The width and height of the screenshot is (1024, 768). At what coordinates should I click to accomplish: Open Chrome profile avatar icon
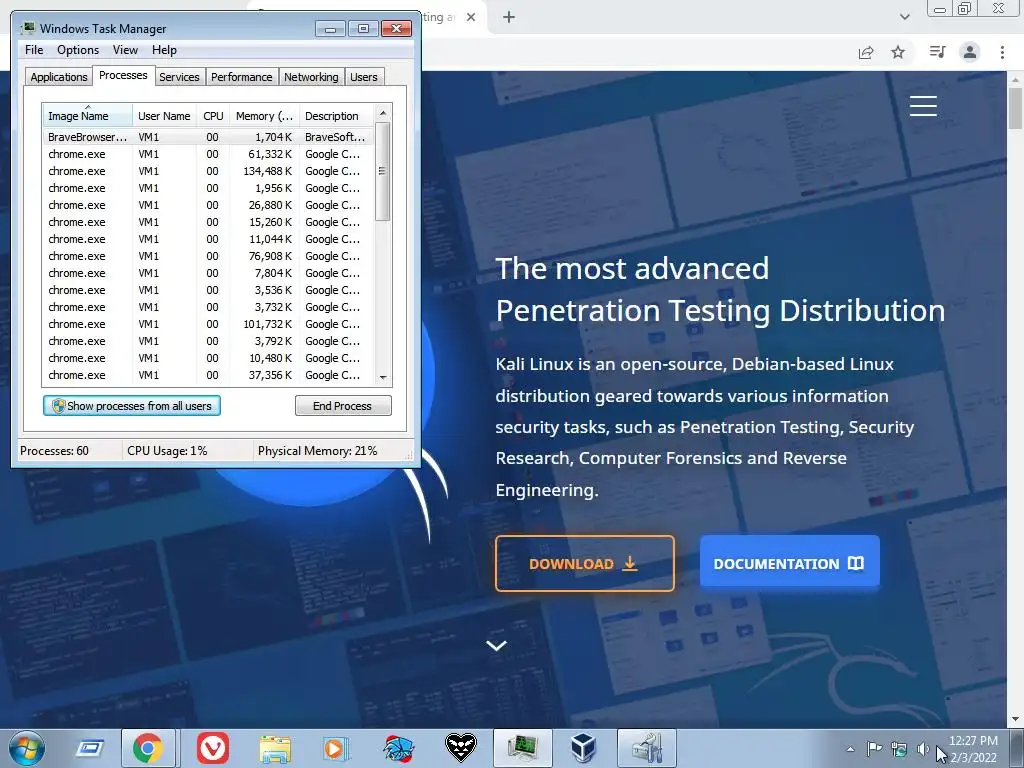pyautogui.click(x=970, y=52)
